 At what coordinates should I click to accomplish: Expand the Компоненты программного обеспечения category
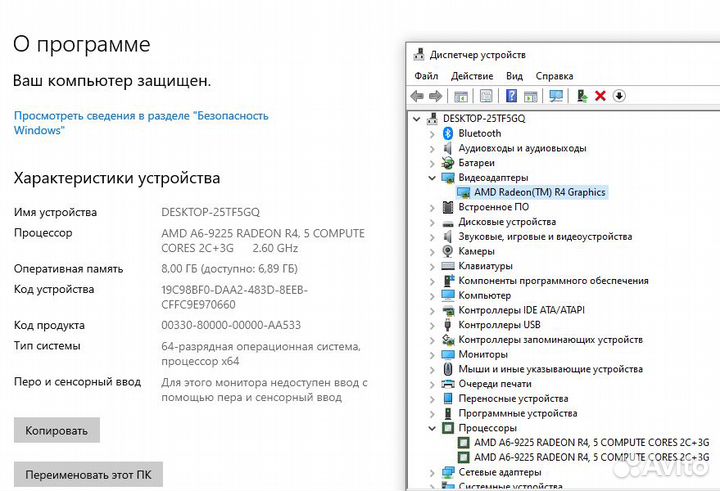coord(432,282)
